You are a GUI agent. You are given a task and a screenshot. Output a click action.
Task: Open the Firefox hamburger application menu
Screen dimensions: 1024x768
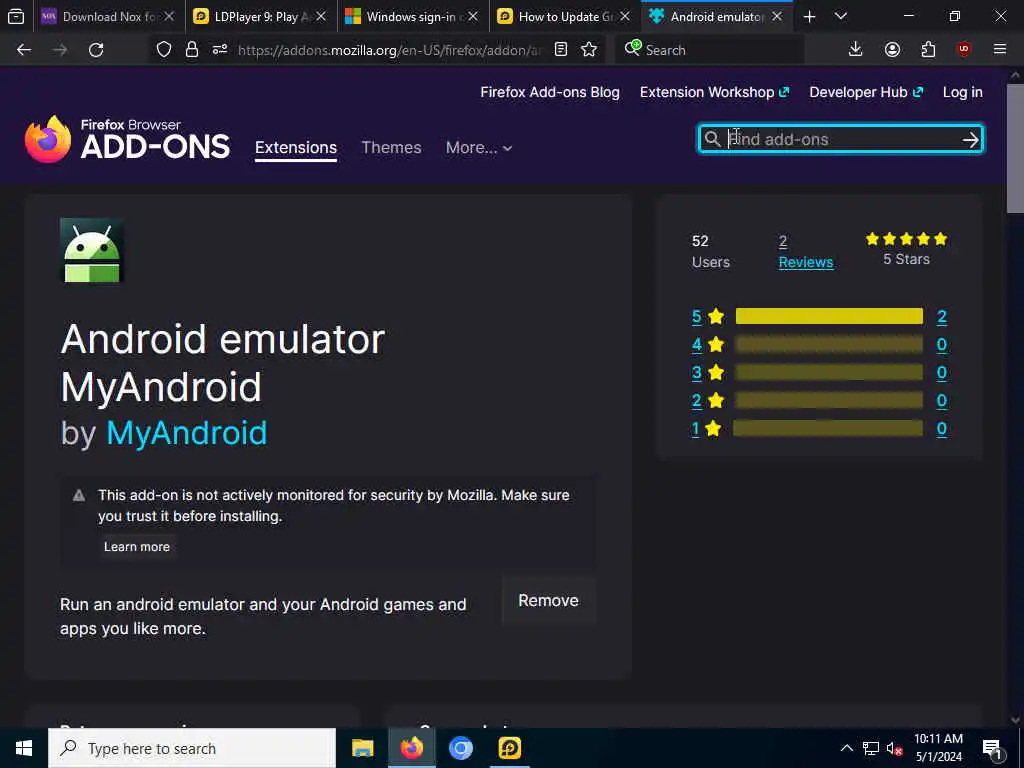pos(1000,50)
